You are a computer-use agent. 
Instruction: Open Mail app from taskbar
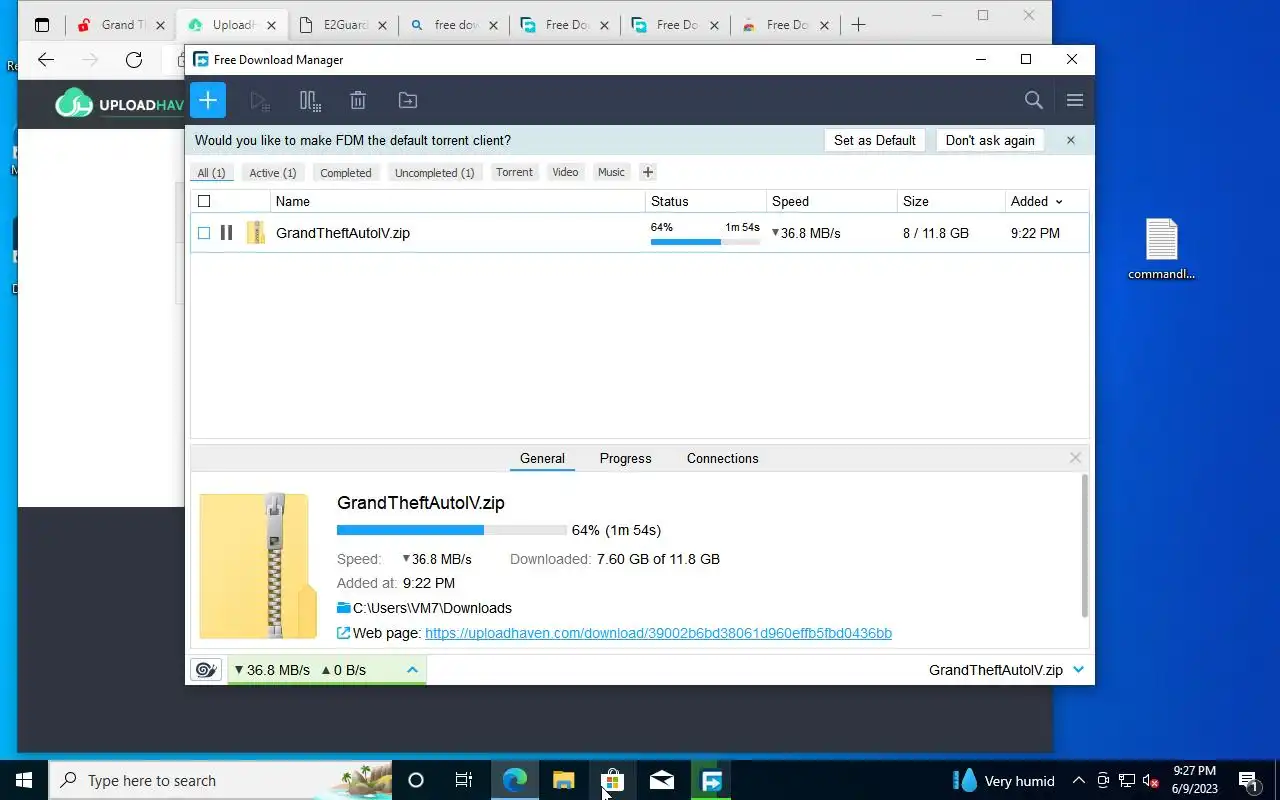tap(661, 780)
